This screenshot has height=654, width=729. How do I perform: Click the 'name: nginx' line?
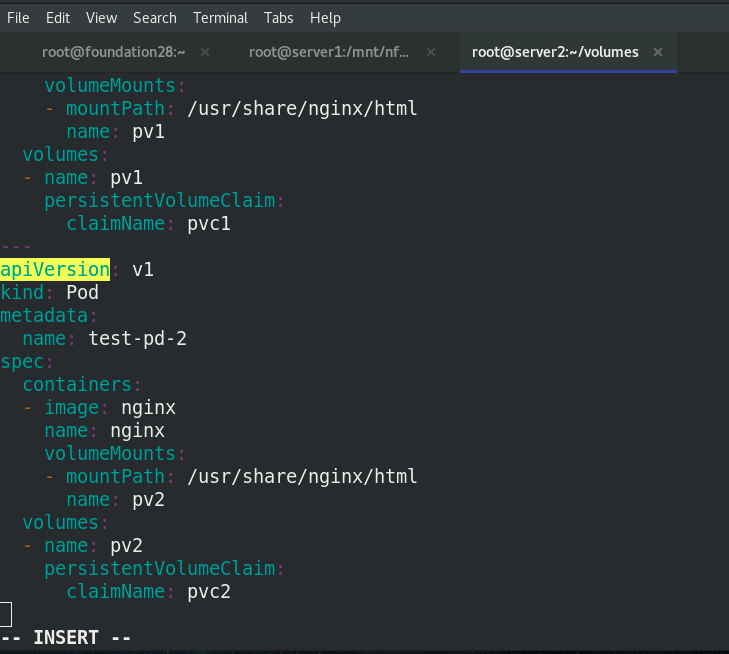(x=105, y=430)
